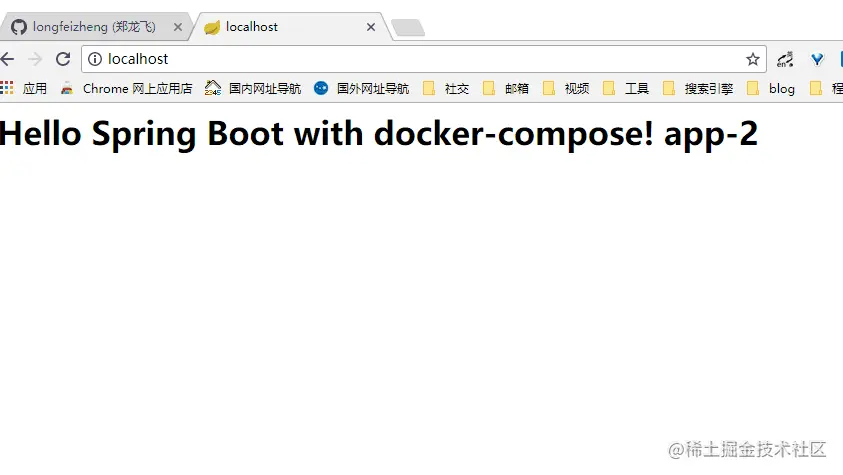Screen dimensions: 843x475
Task: Bookmark this page with the star
Action: click(x=753, y=59)
